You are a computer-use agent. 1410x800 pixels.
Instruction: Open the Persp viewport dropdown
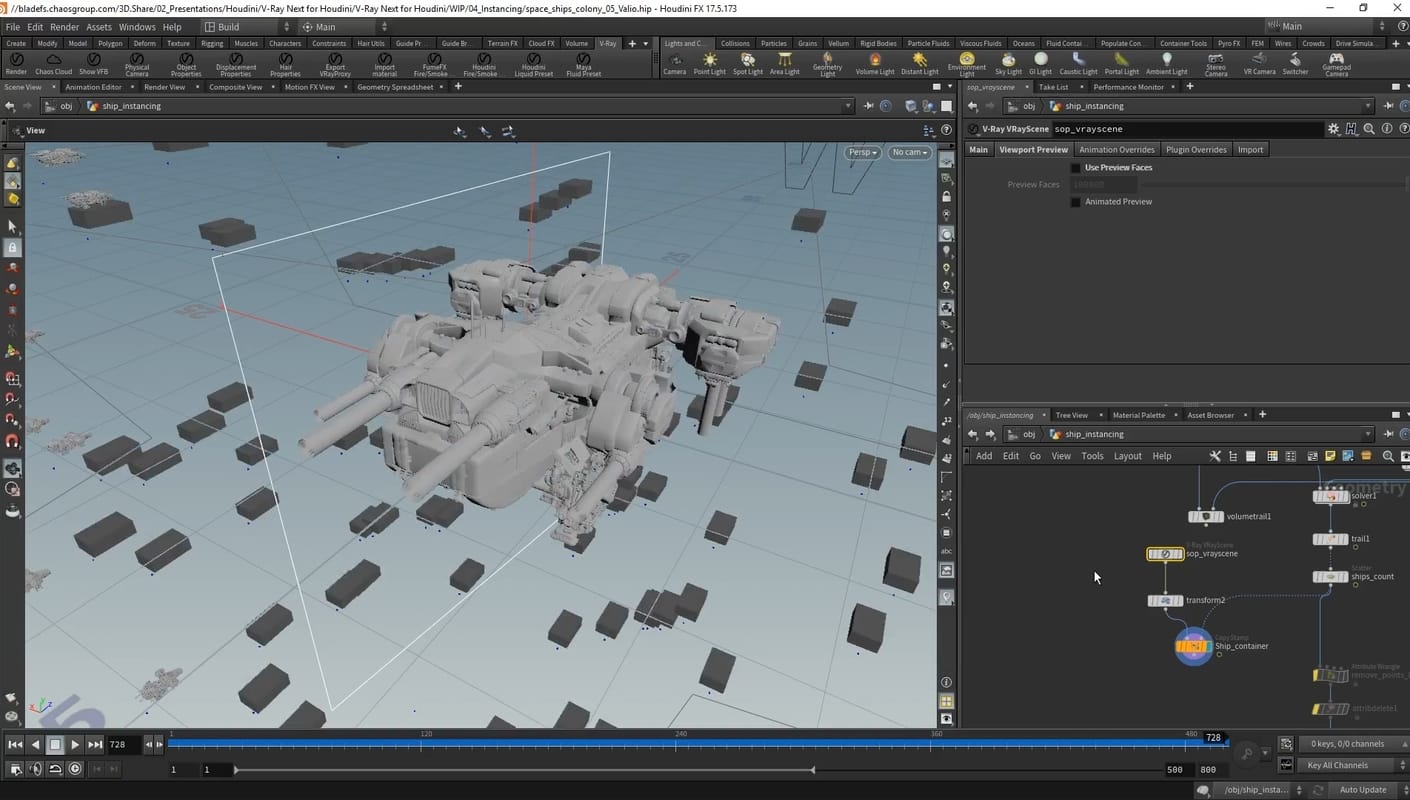click(x=862, y=152)
